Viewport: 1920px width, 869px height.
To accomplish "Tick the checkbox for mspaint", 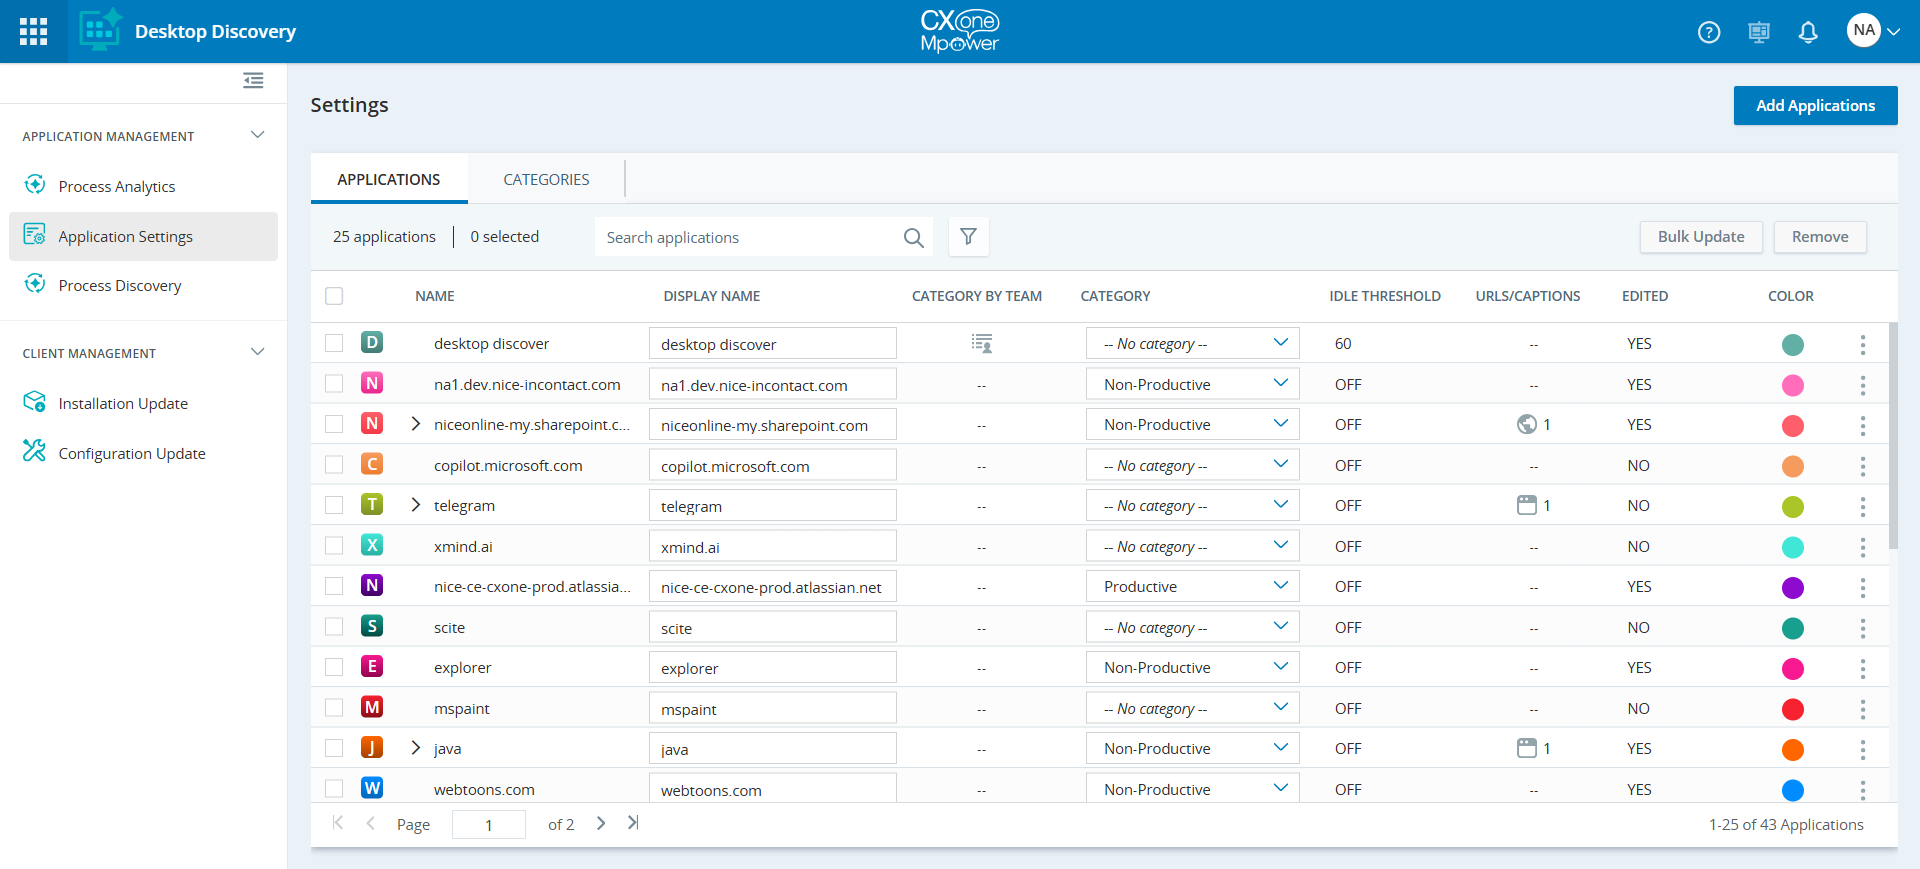I will [x=334, y=708].
